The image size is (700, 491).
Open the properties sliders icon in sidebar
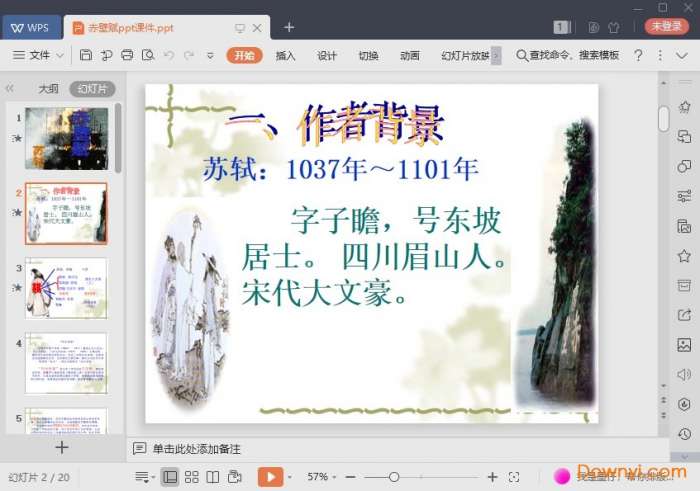click(x=684, y=196)
